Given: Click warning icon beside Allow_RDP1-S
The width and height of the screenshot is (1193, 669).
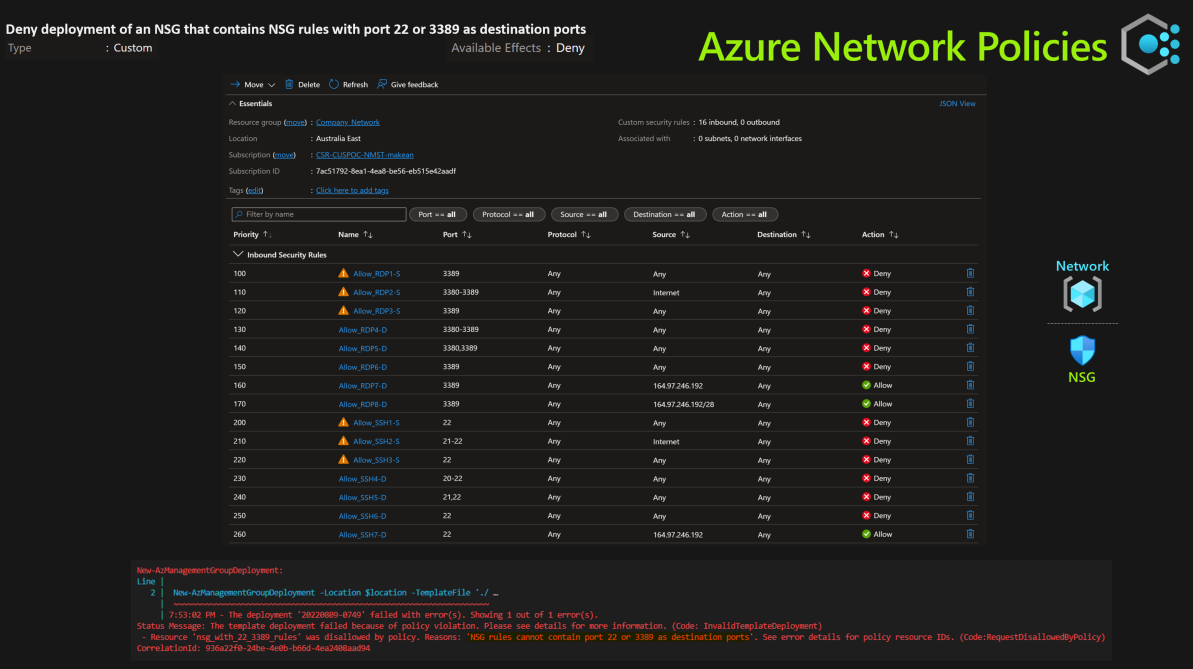Looking at the screenshot, I should 343,272.
